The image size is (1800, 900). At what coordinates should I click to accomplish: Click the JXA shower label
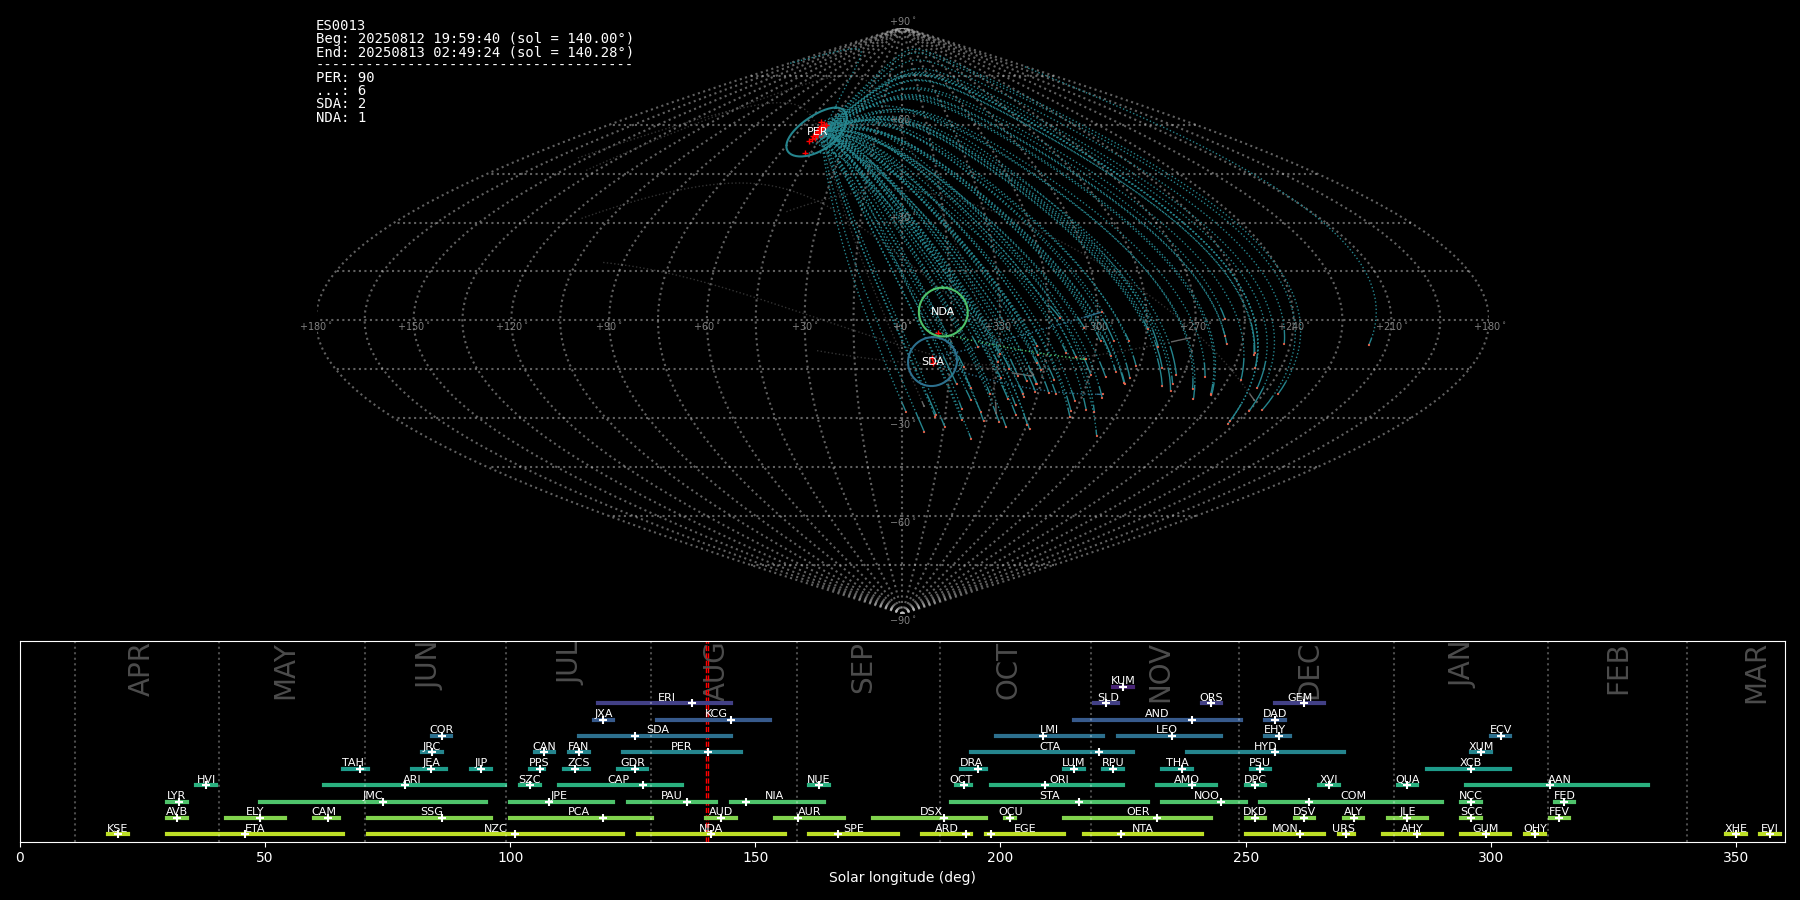603,714
